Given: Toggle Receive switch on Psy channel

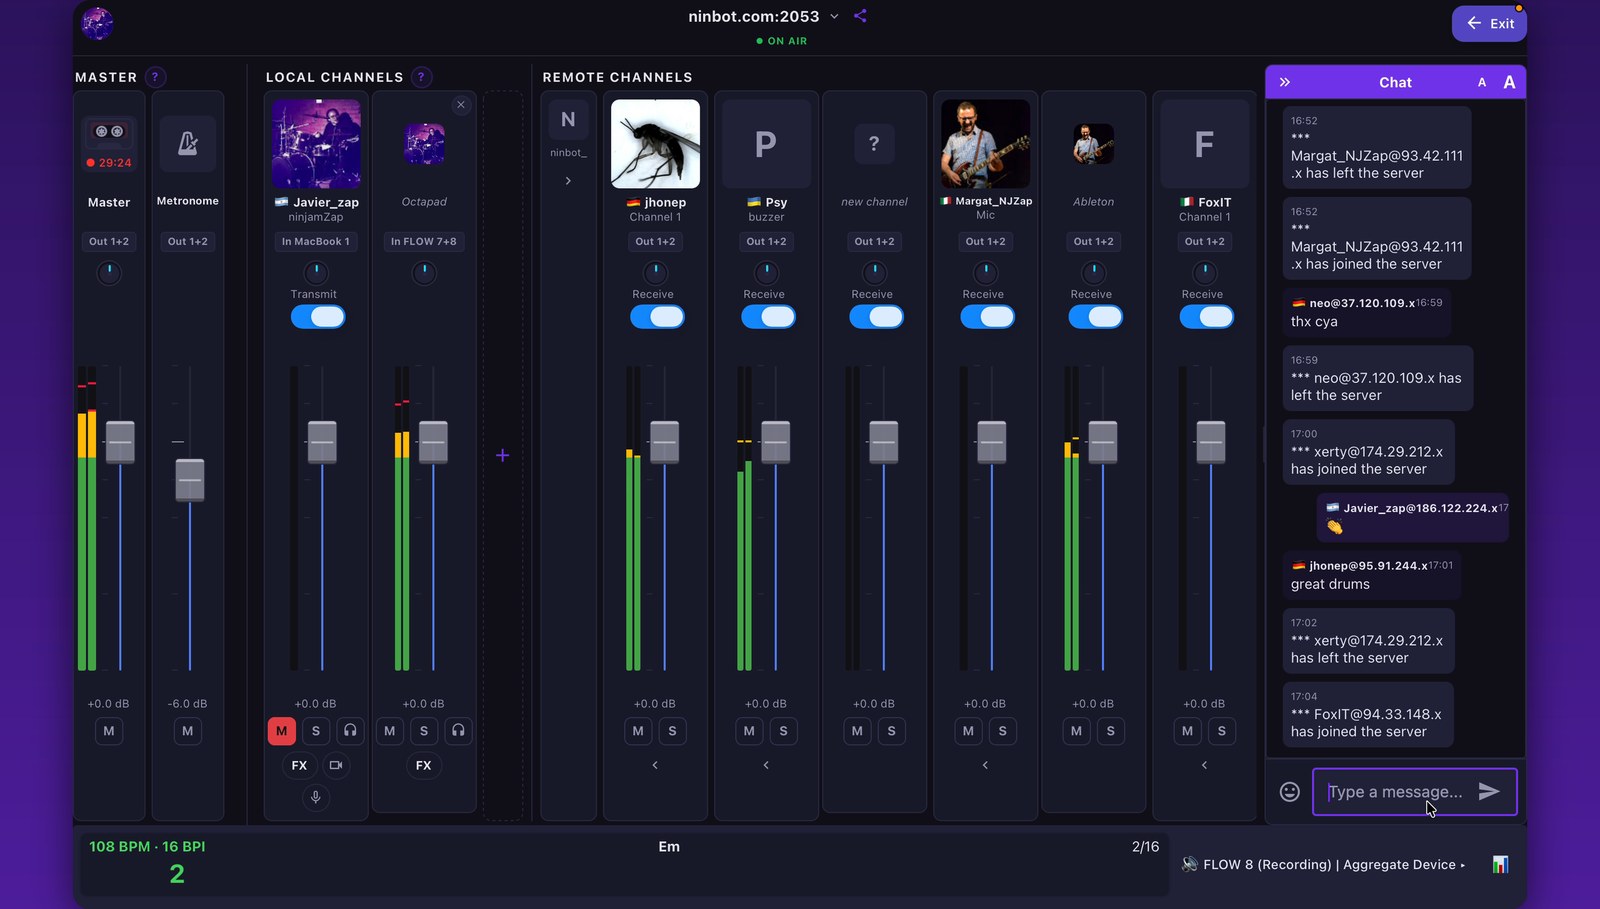Looking at the screenshot, I should (x=768, y=317).
